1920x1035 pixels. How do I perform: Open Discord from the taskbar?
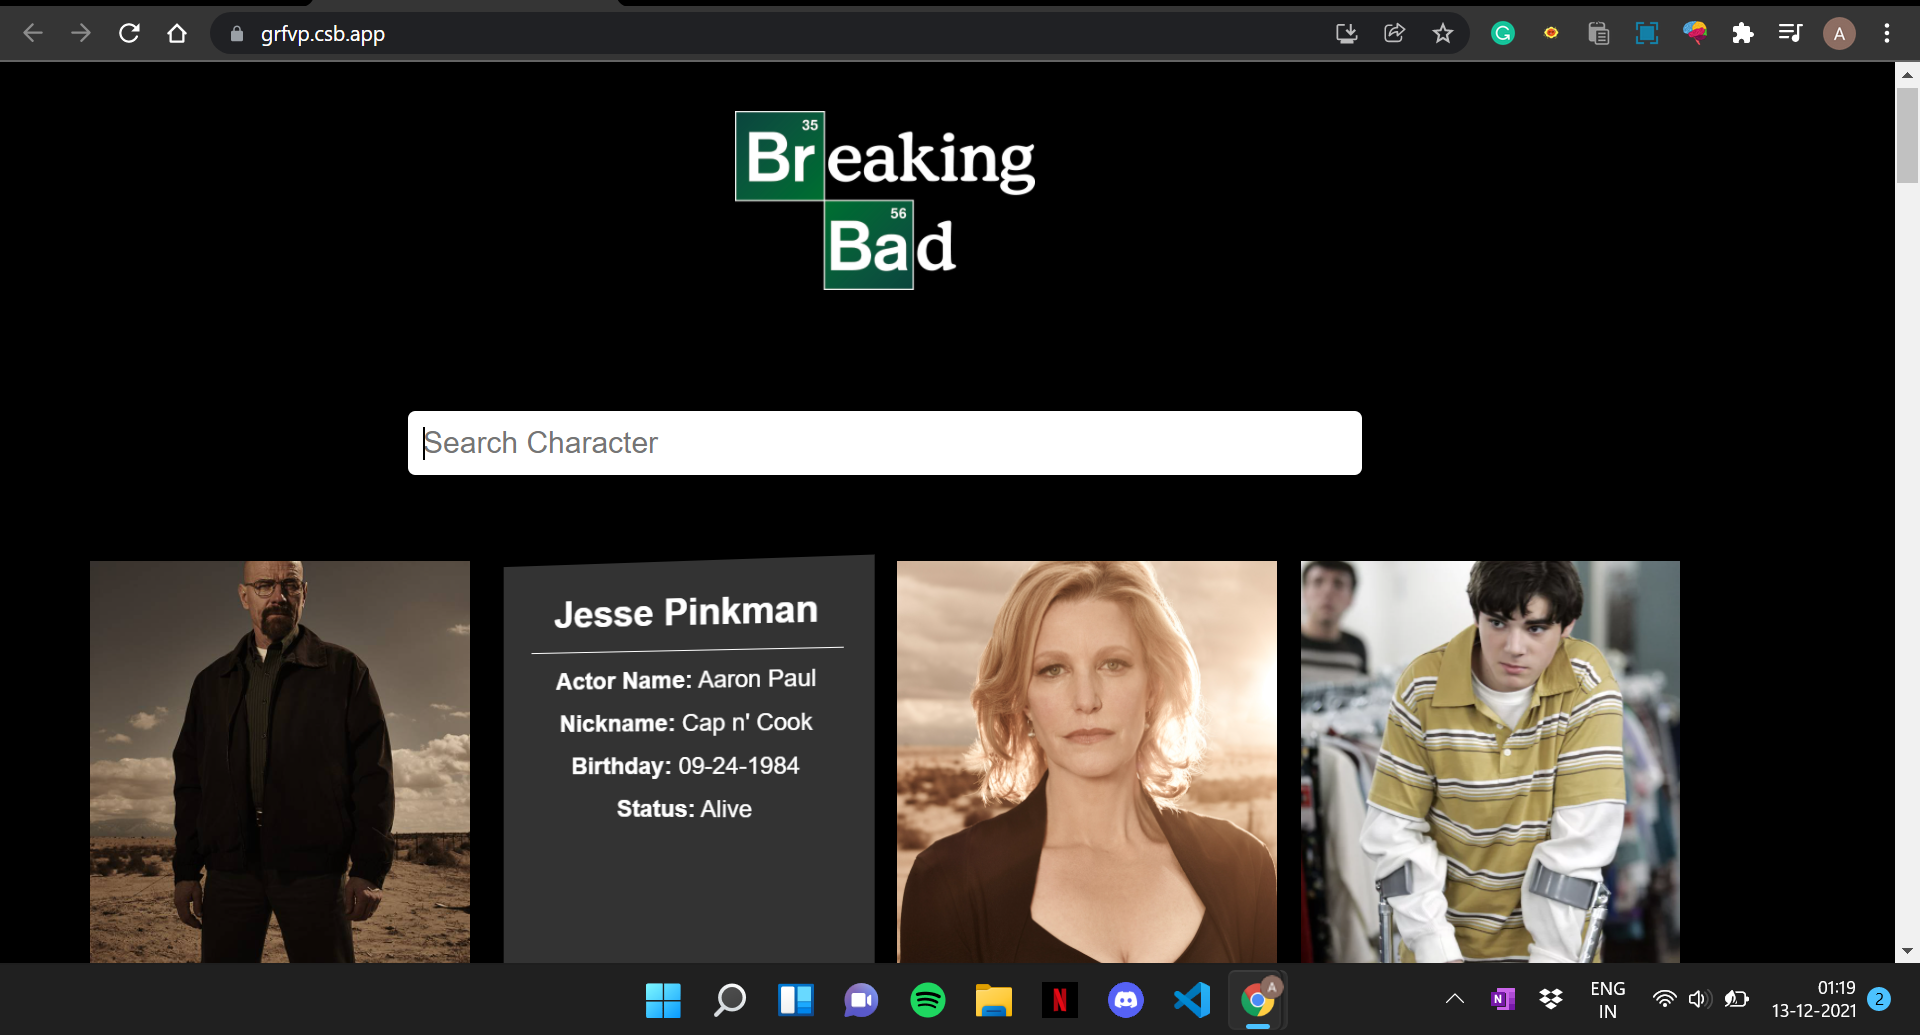tap(1126, 999)
